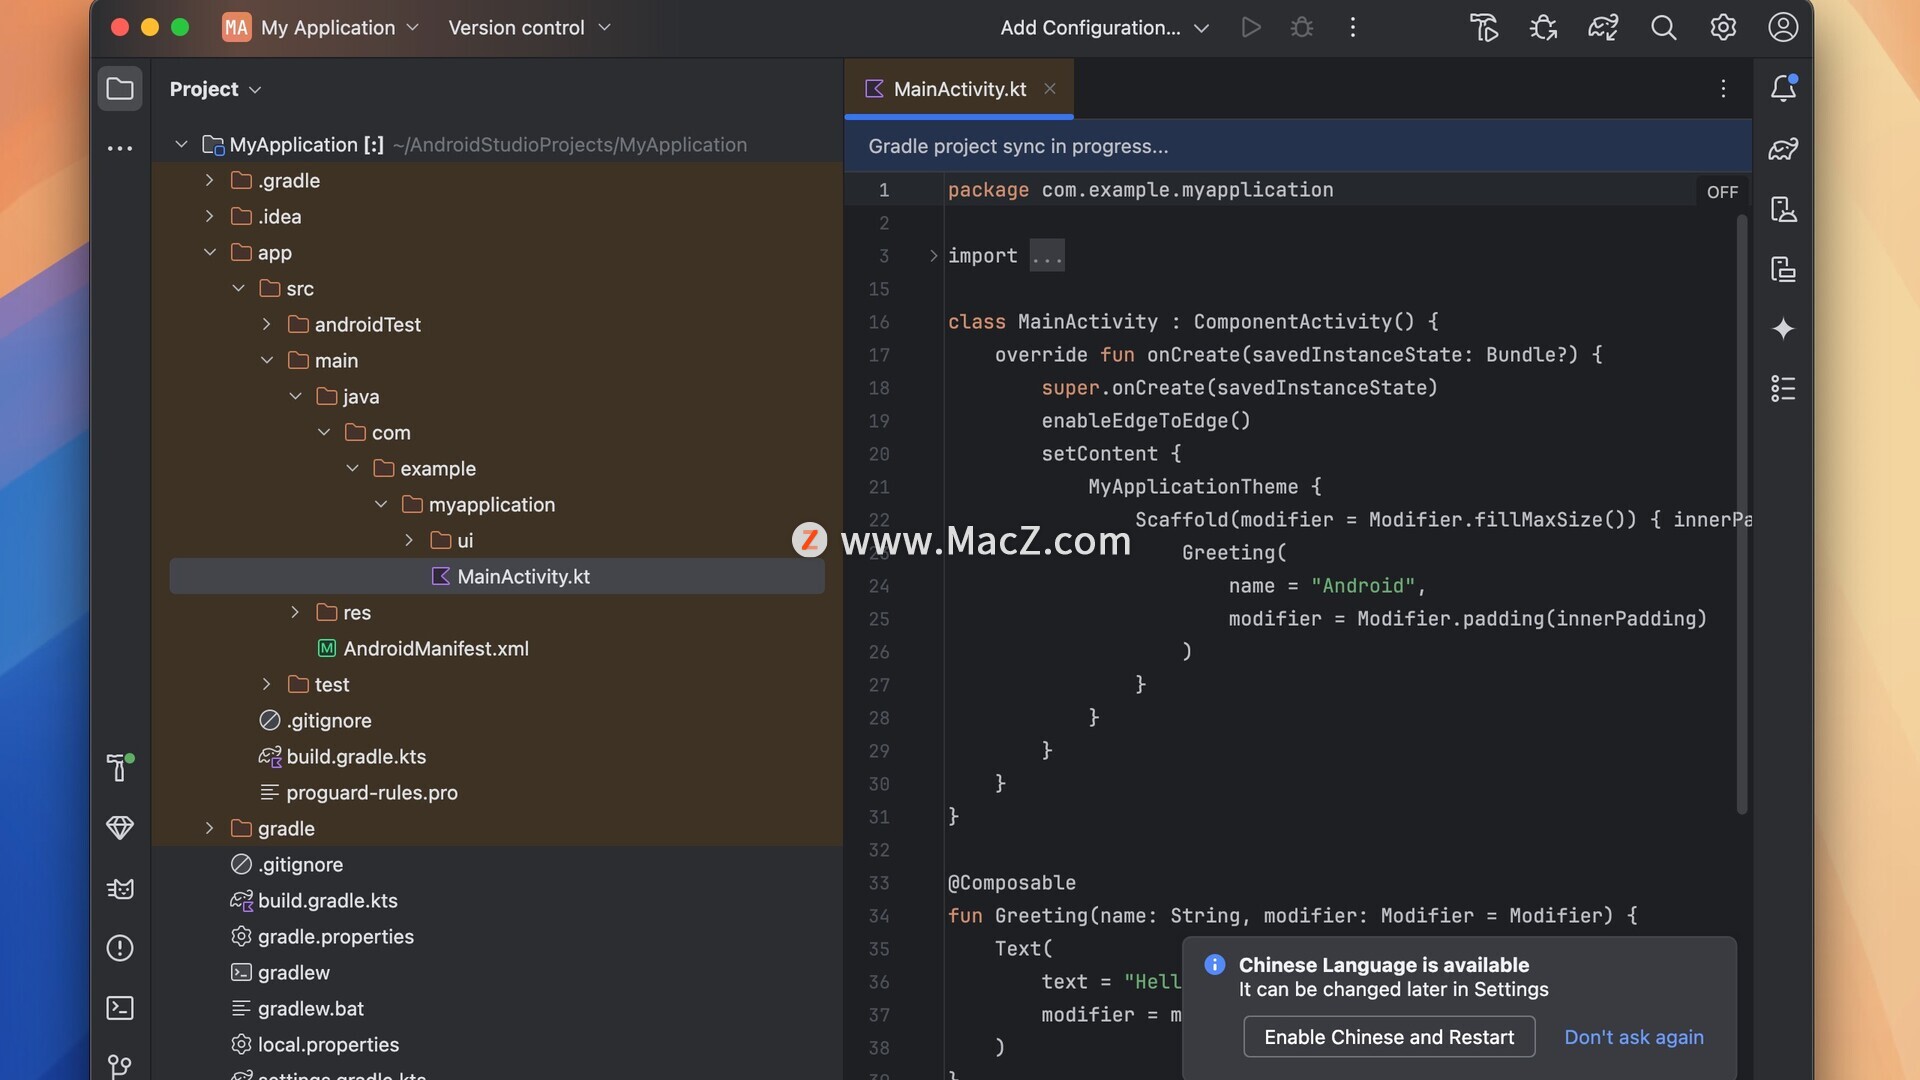Collapse the MyApplication root node
1920x1080 pixels.
point(181,144)
